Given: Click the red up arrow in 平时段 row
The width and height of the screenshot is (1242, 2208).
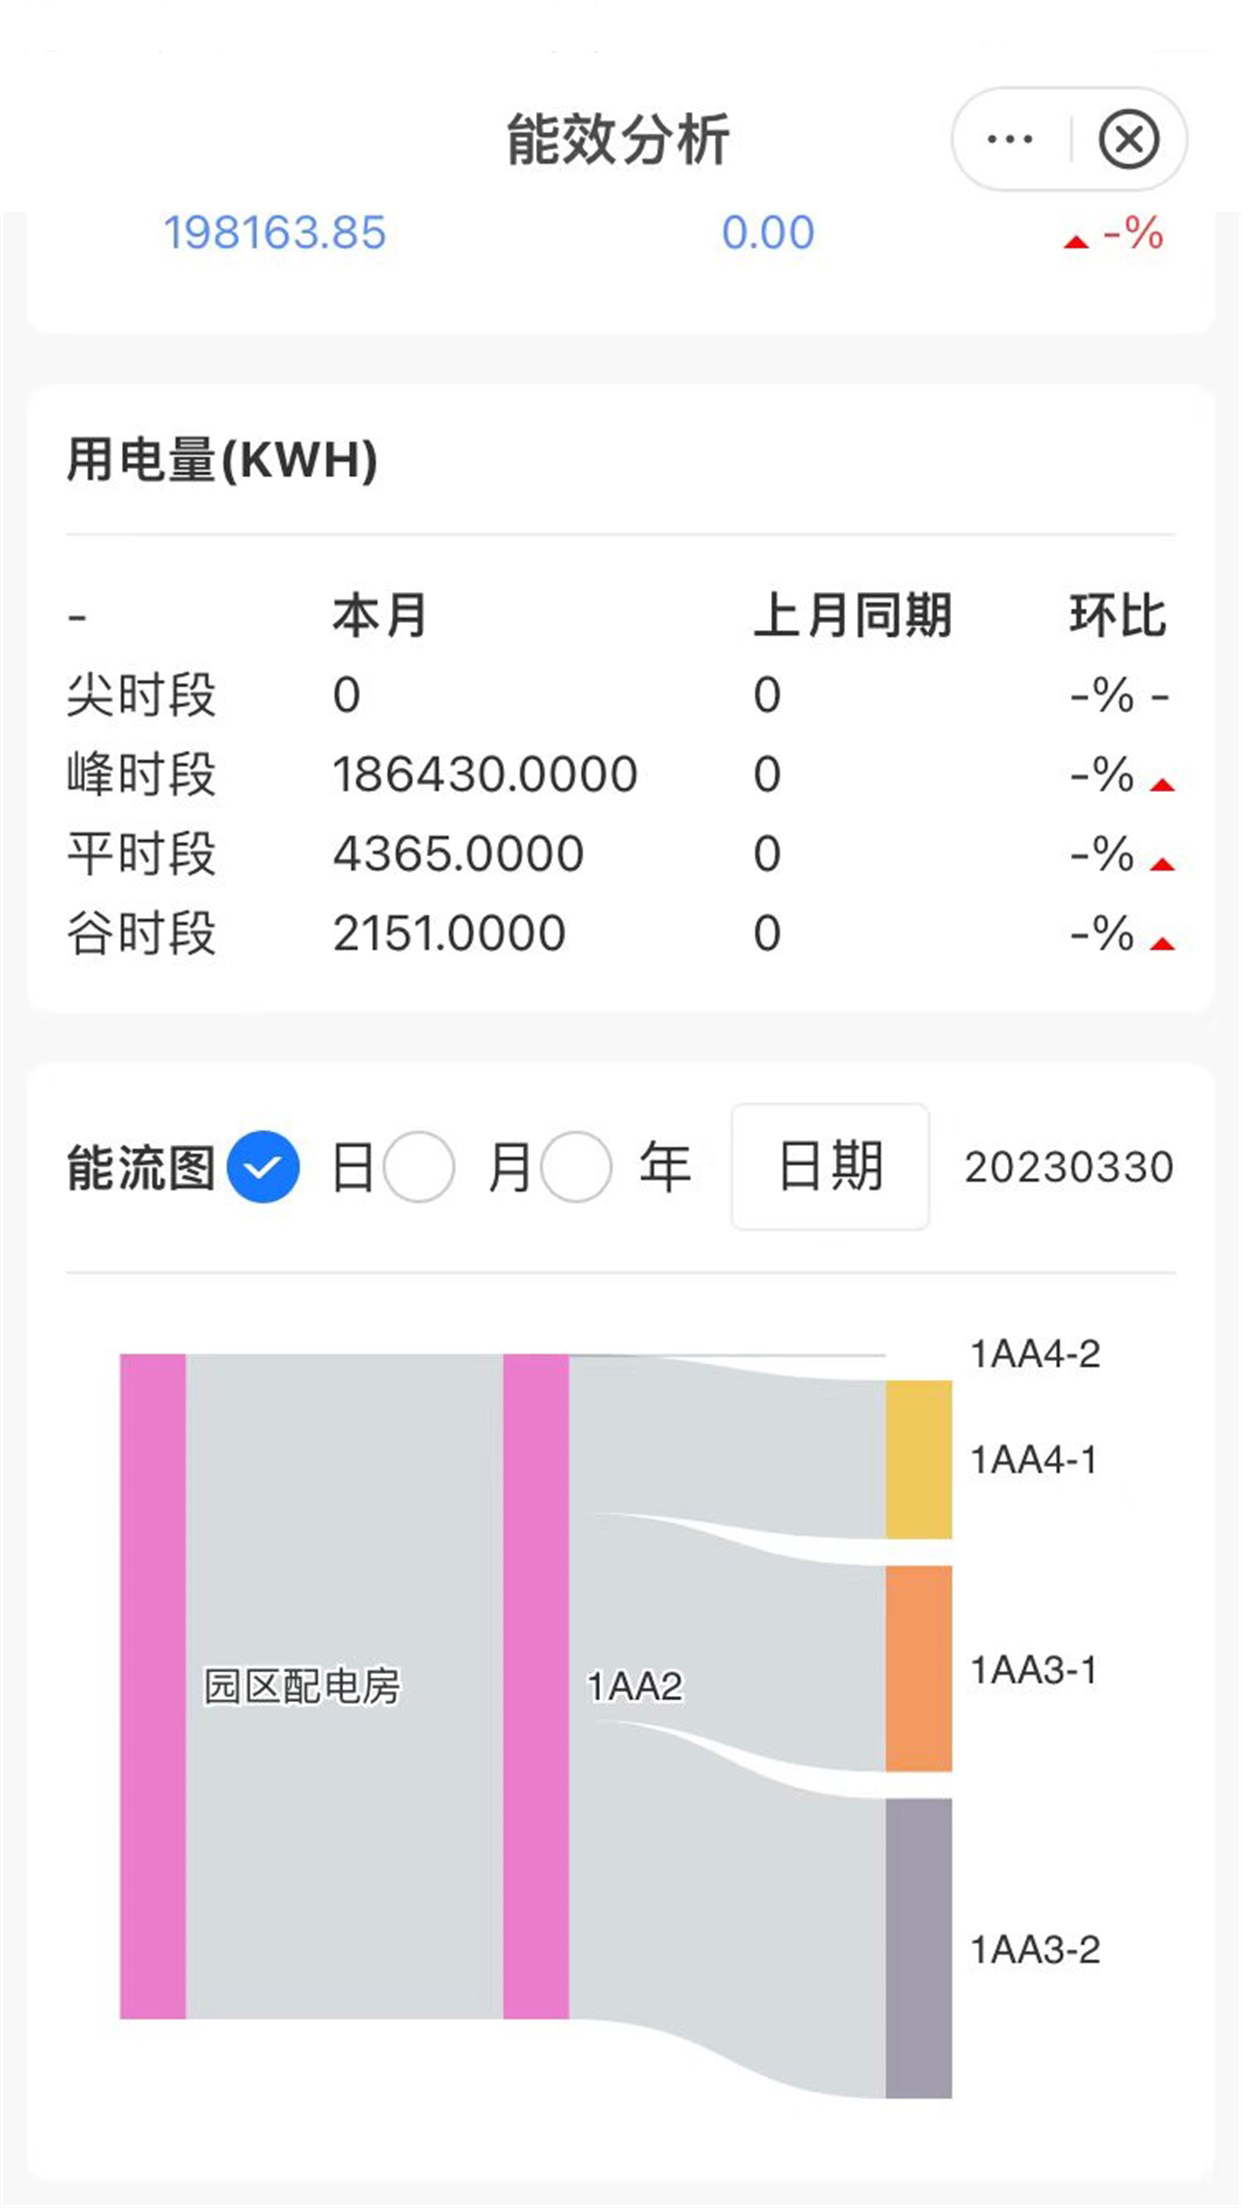Looking at the screenshot, I should 1162,864.
